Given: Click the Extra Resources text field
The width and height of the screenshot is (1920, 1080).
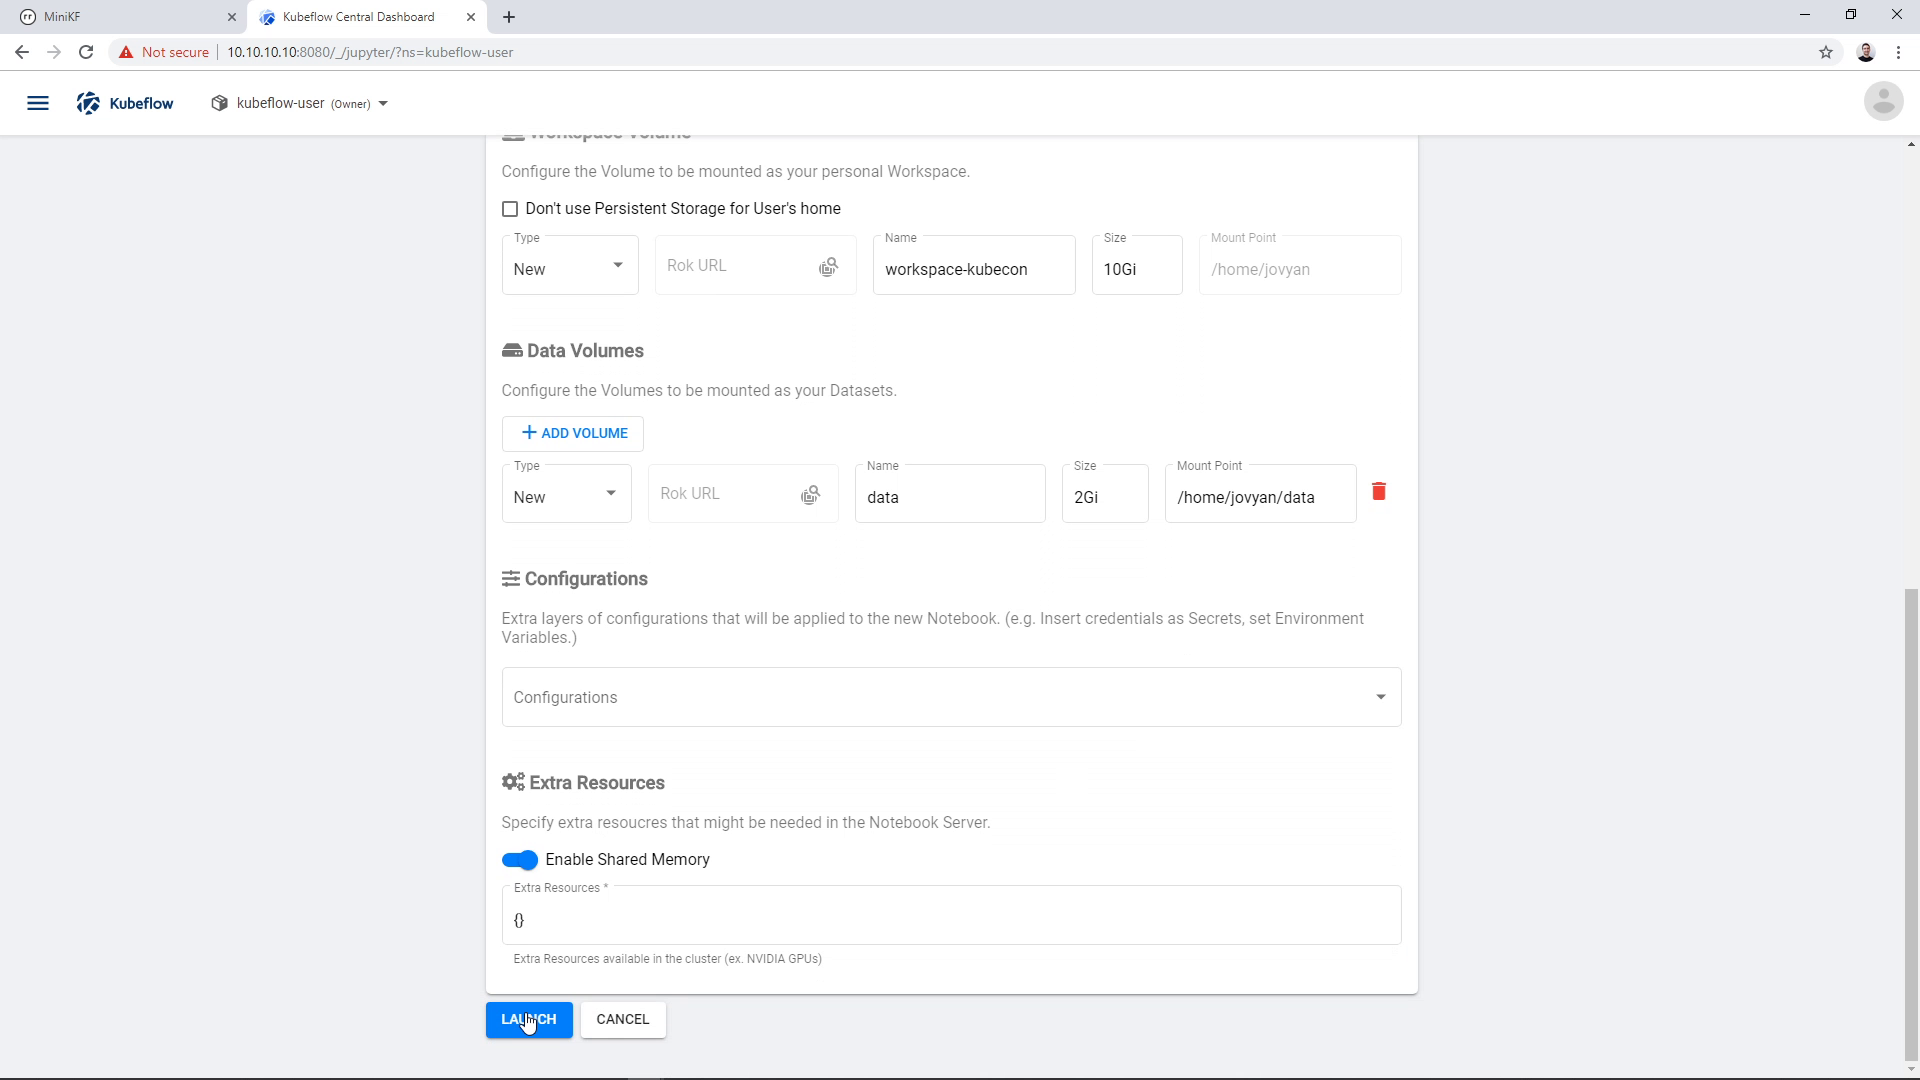Looking at the screenshot, I should (951, 915).
